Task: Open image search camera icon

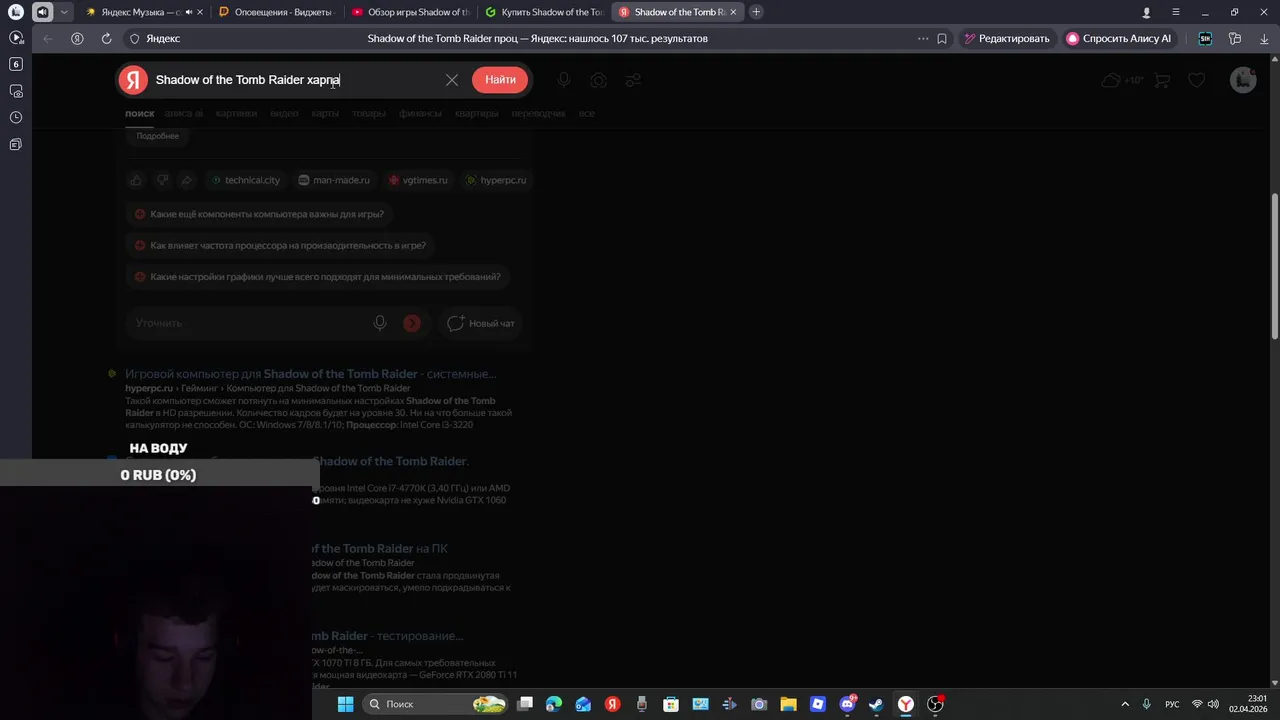Action: (598, 80)
